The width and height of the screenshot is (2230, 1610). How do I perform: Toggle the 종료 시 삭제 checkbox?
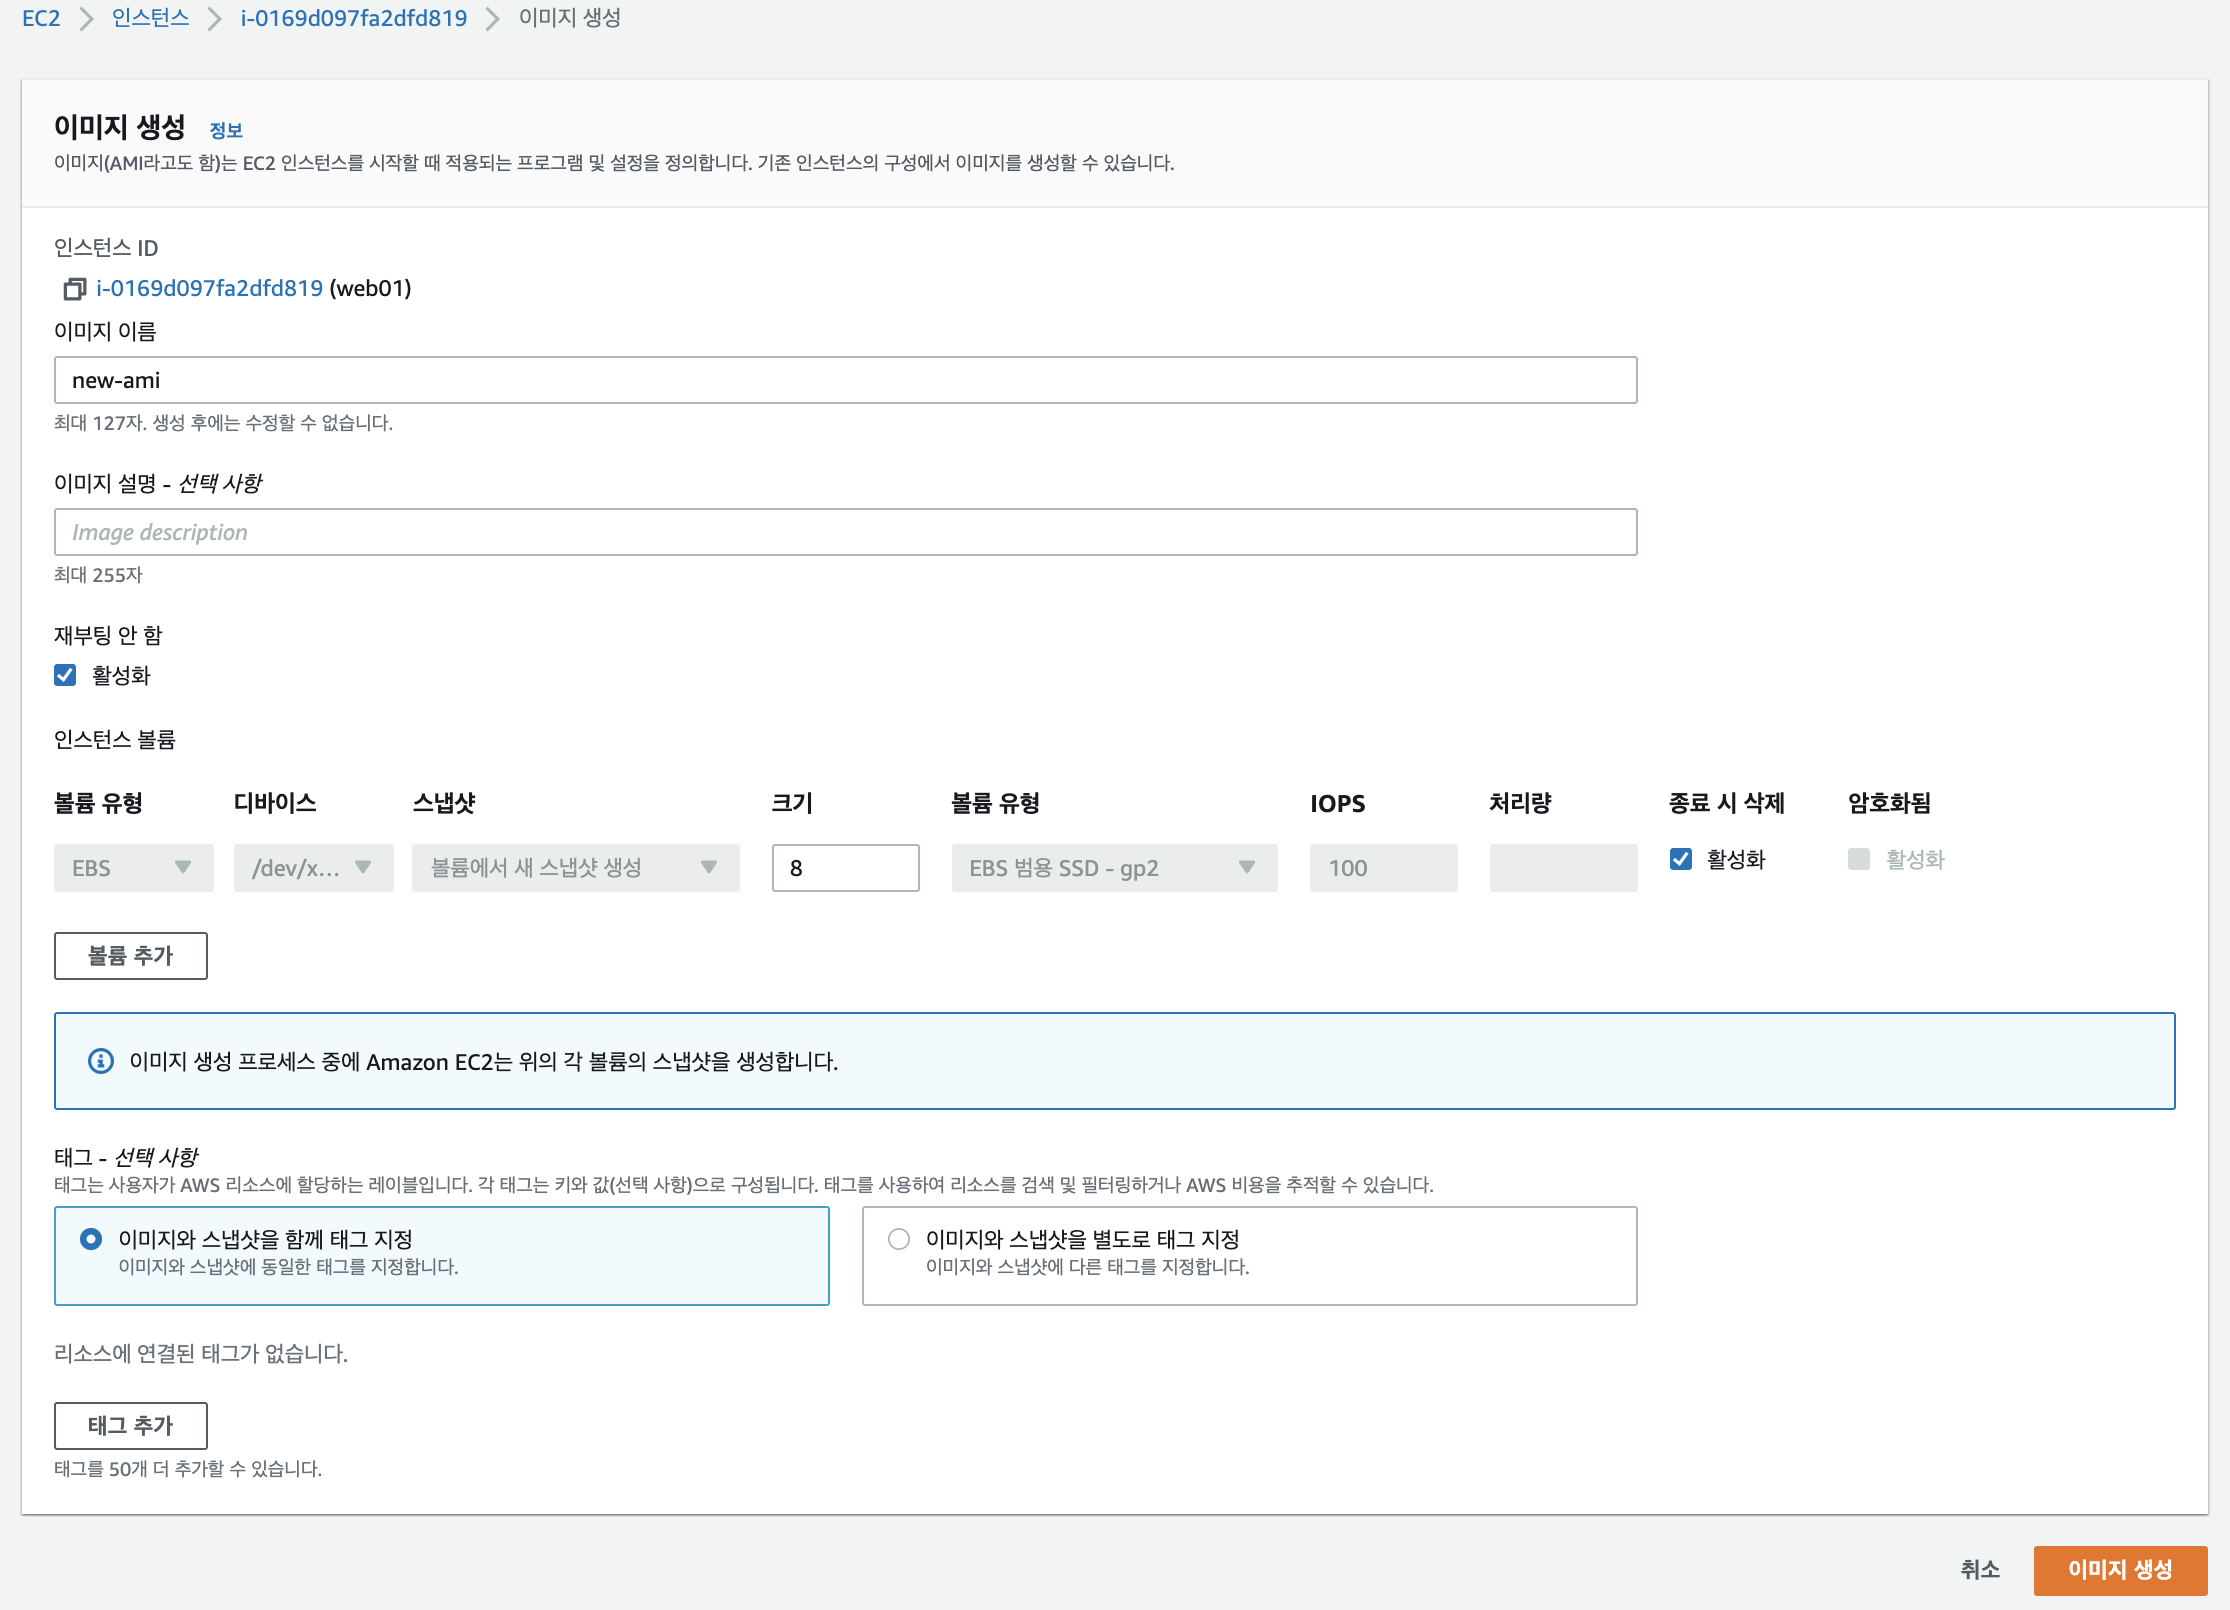point(1681,860)
